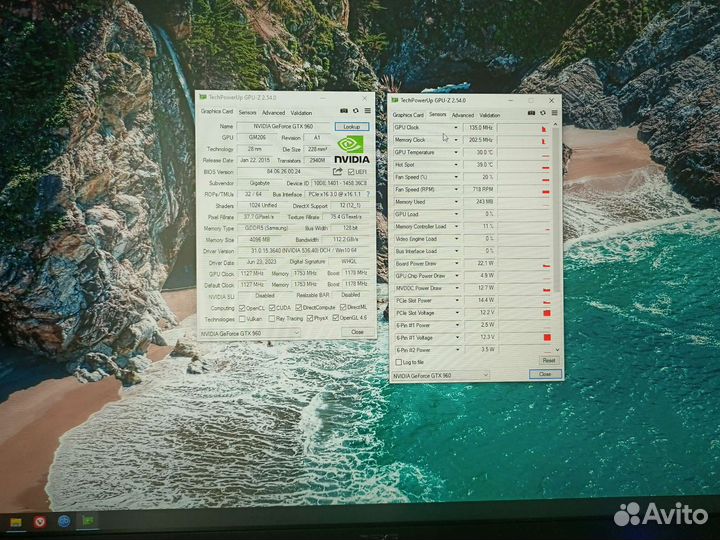Click the sensors list scroll up arrow
Image resolution: width=720 pixels, height=540 pixels.
pyautogui.click(x=556, y=124)
